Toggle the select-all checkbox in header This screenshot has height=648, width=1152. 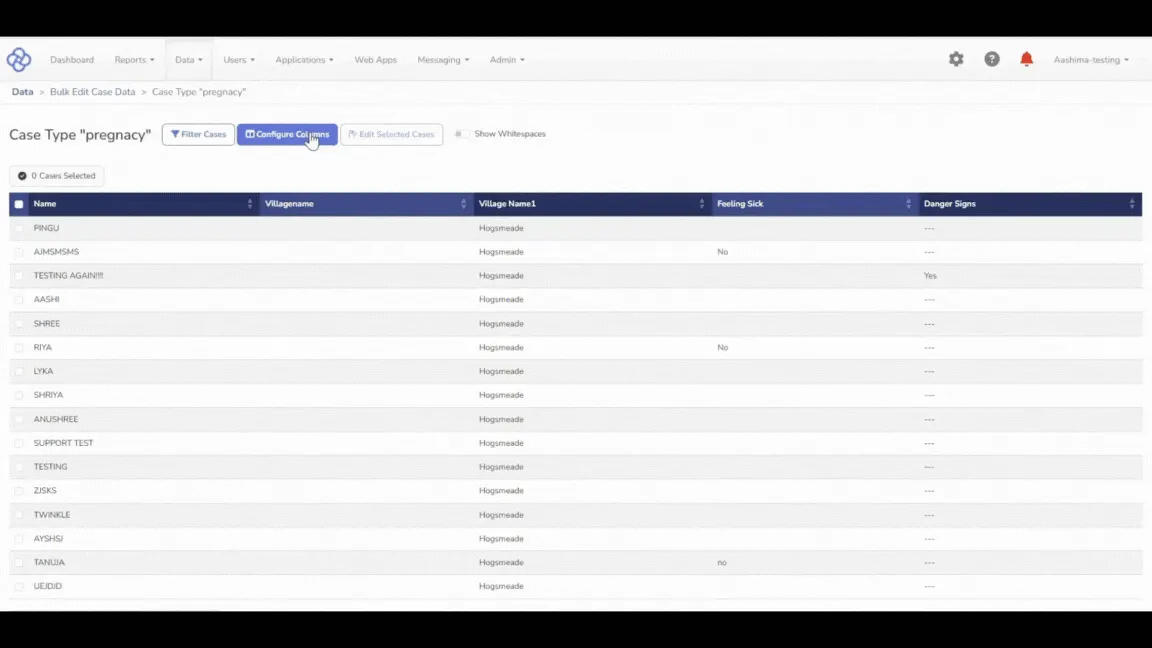click(19, 204)
